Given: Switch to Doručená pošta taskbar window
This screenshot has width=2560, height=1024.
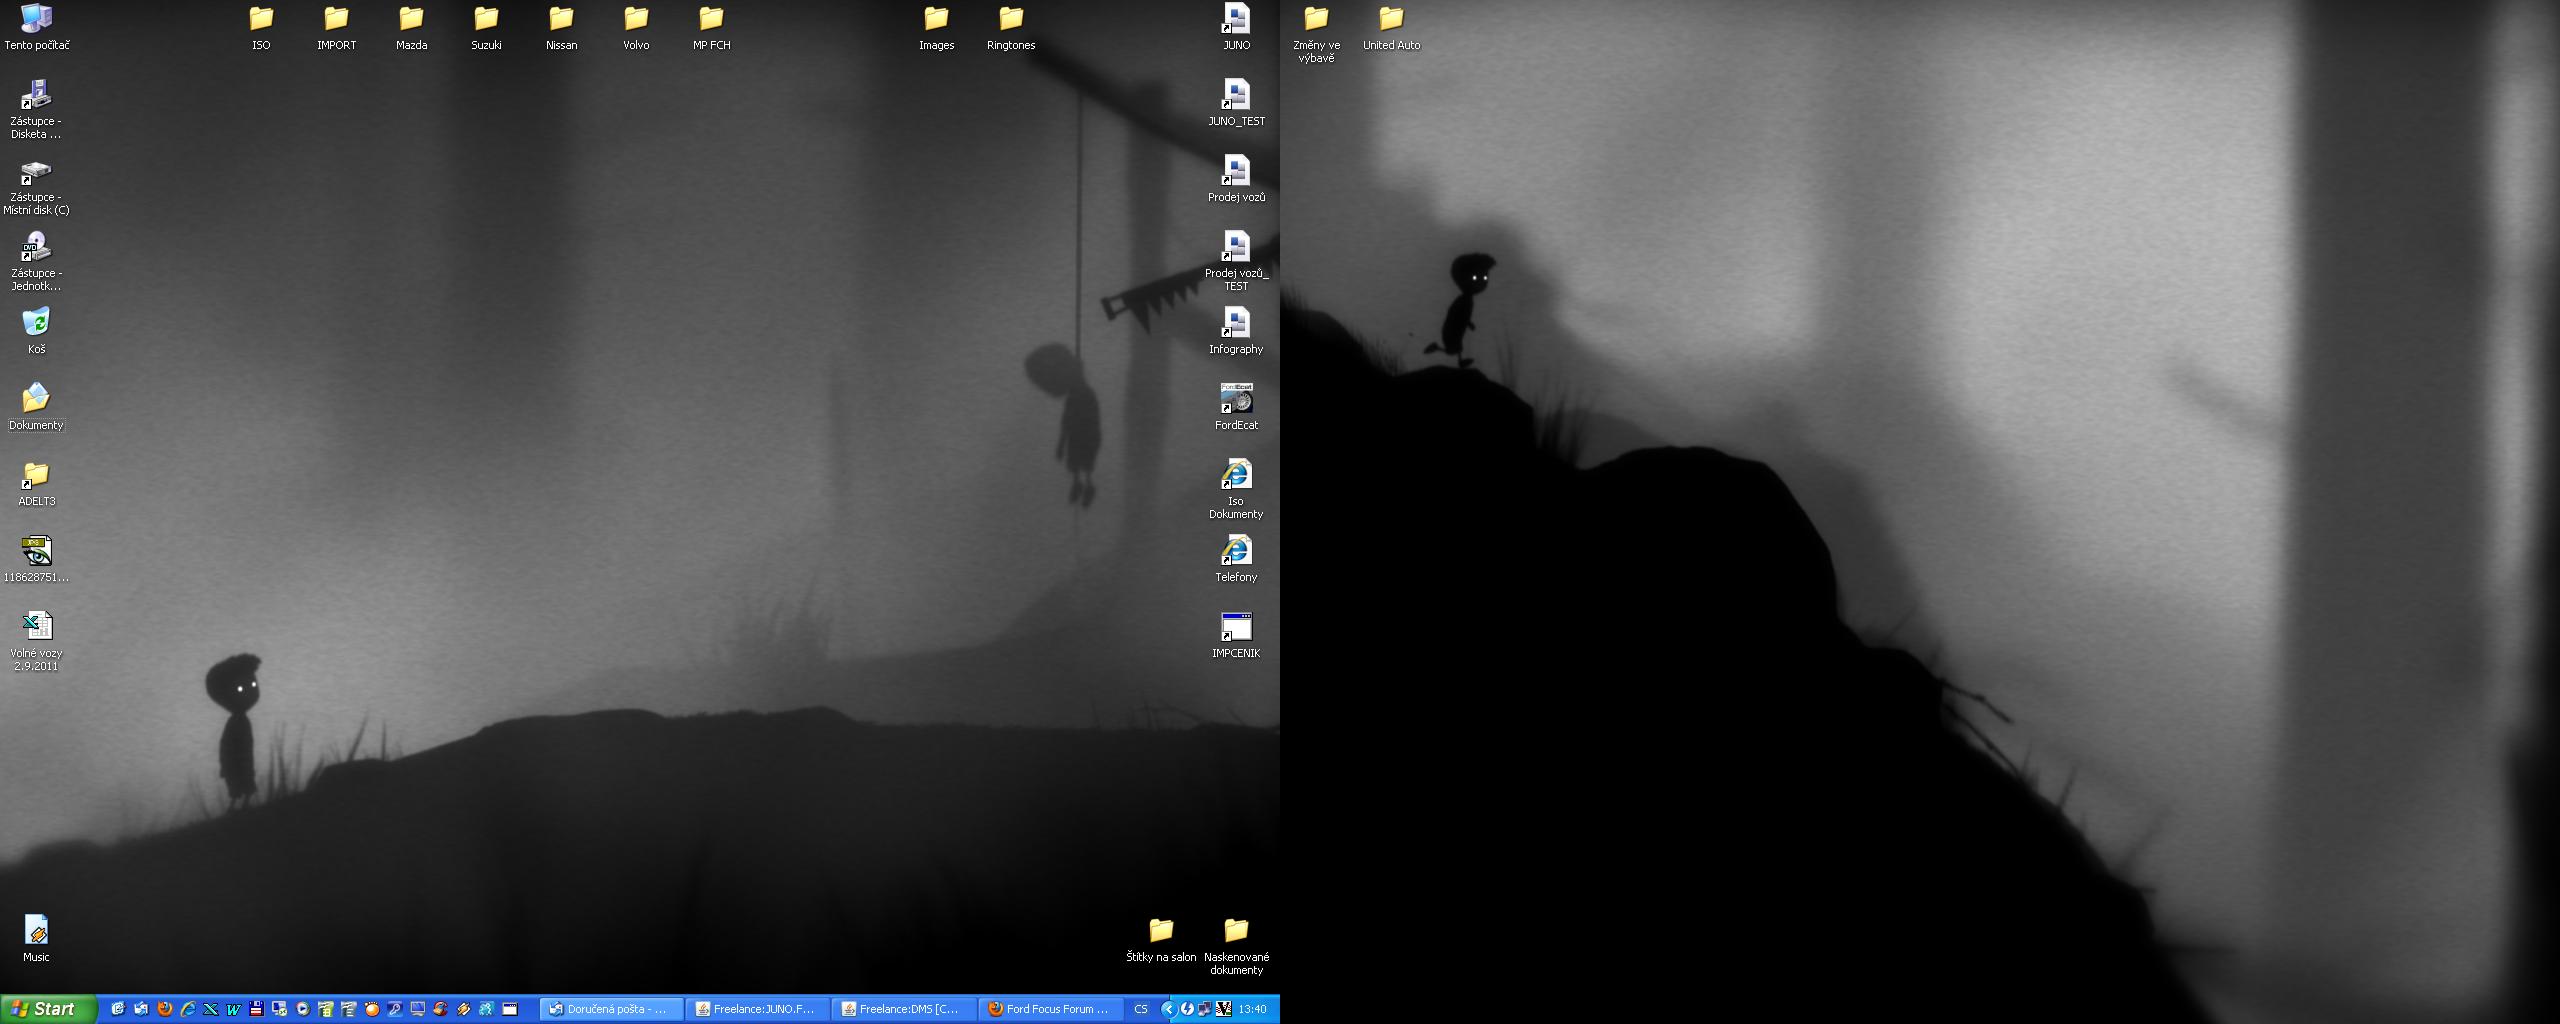Looking at the screenshot, I should click(x=611, y=1009).
